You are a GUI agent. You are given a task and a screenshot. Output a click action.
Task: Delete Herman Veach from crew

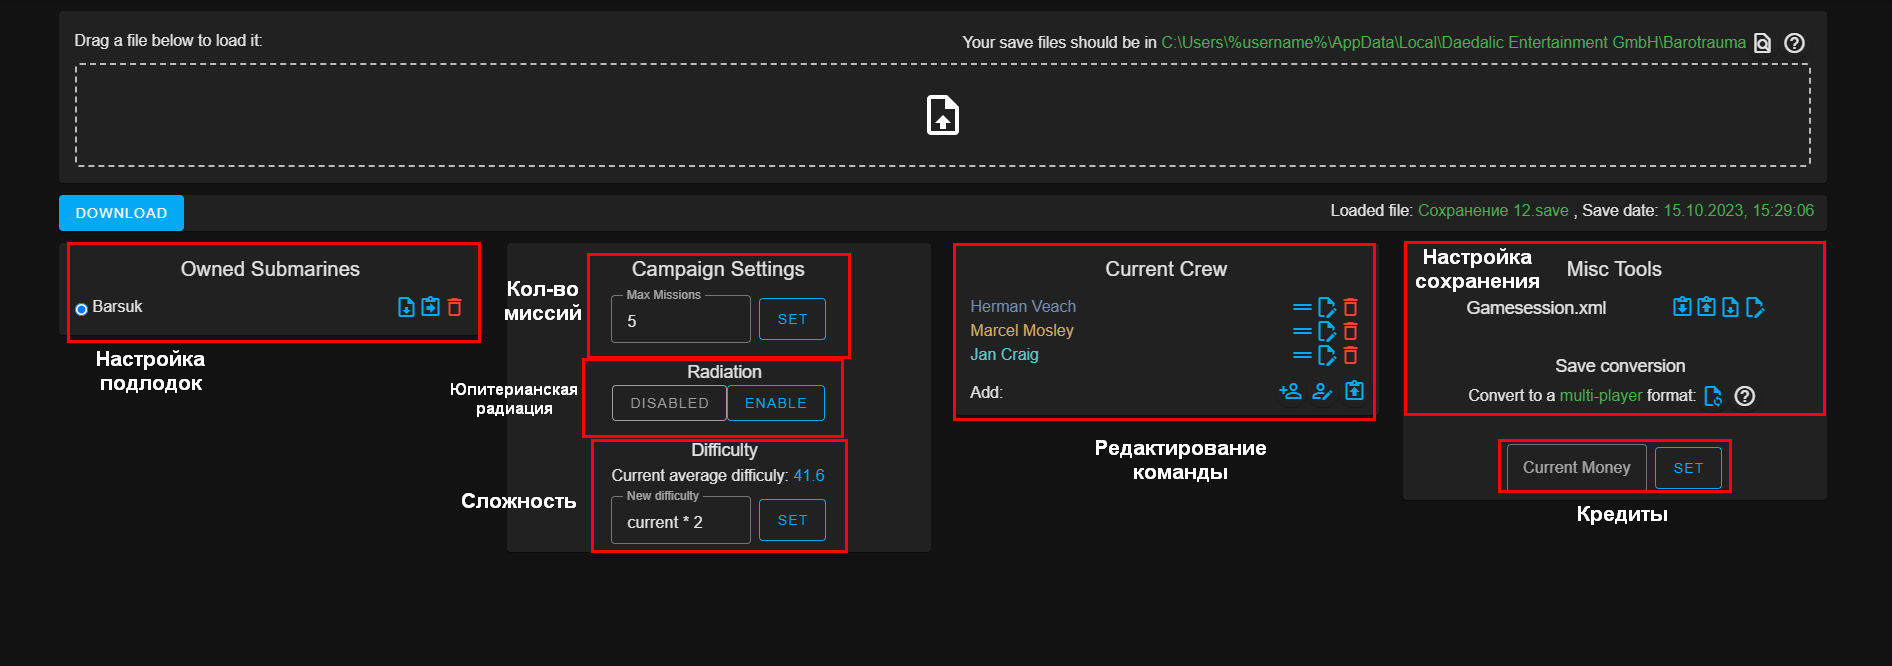tap(1350, 307)
